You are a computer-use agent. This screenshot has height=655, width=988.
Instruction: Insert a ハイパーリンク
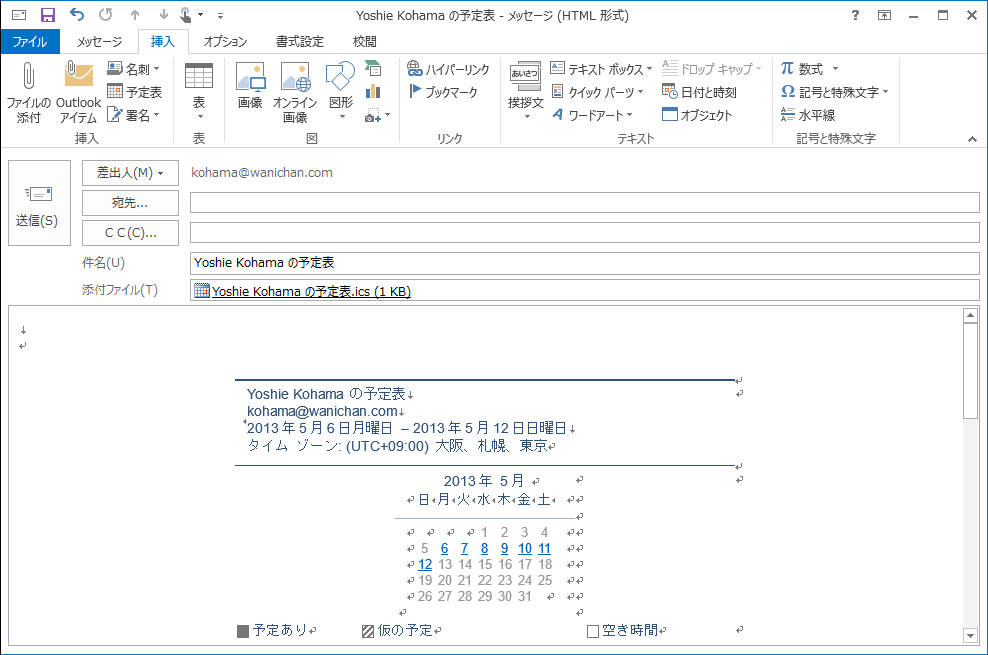tap(448, 69)
